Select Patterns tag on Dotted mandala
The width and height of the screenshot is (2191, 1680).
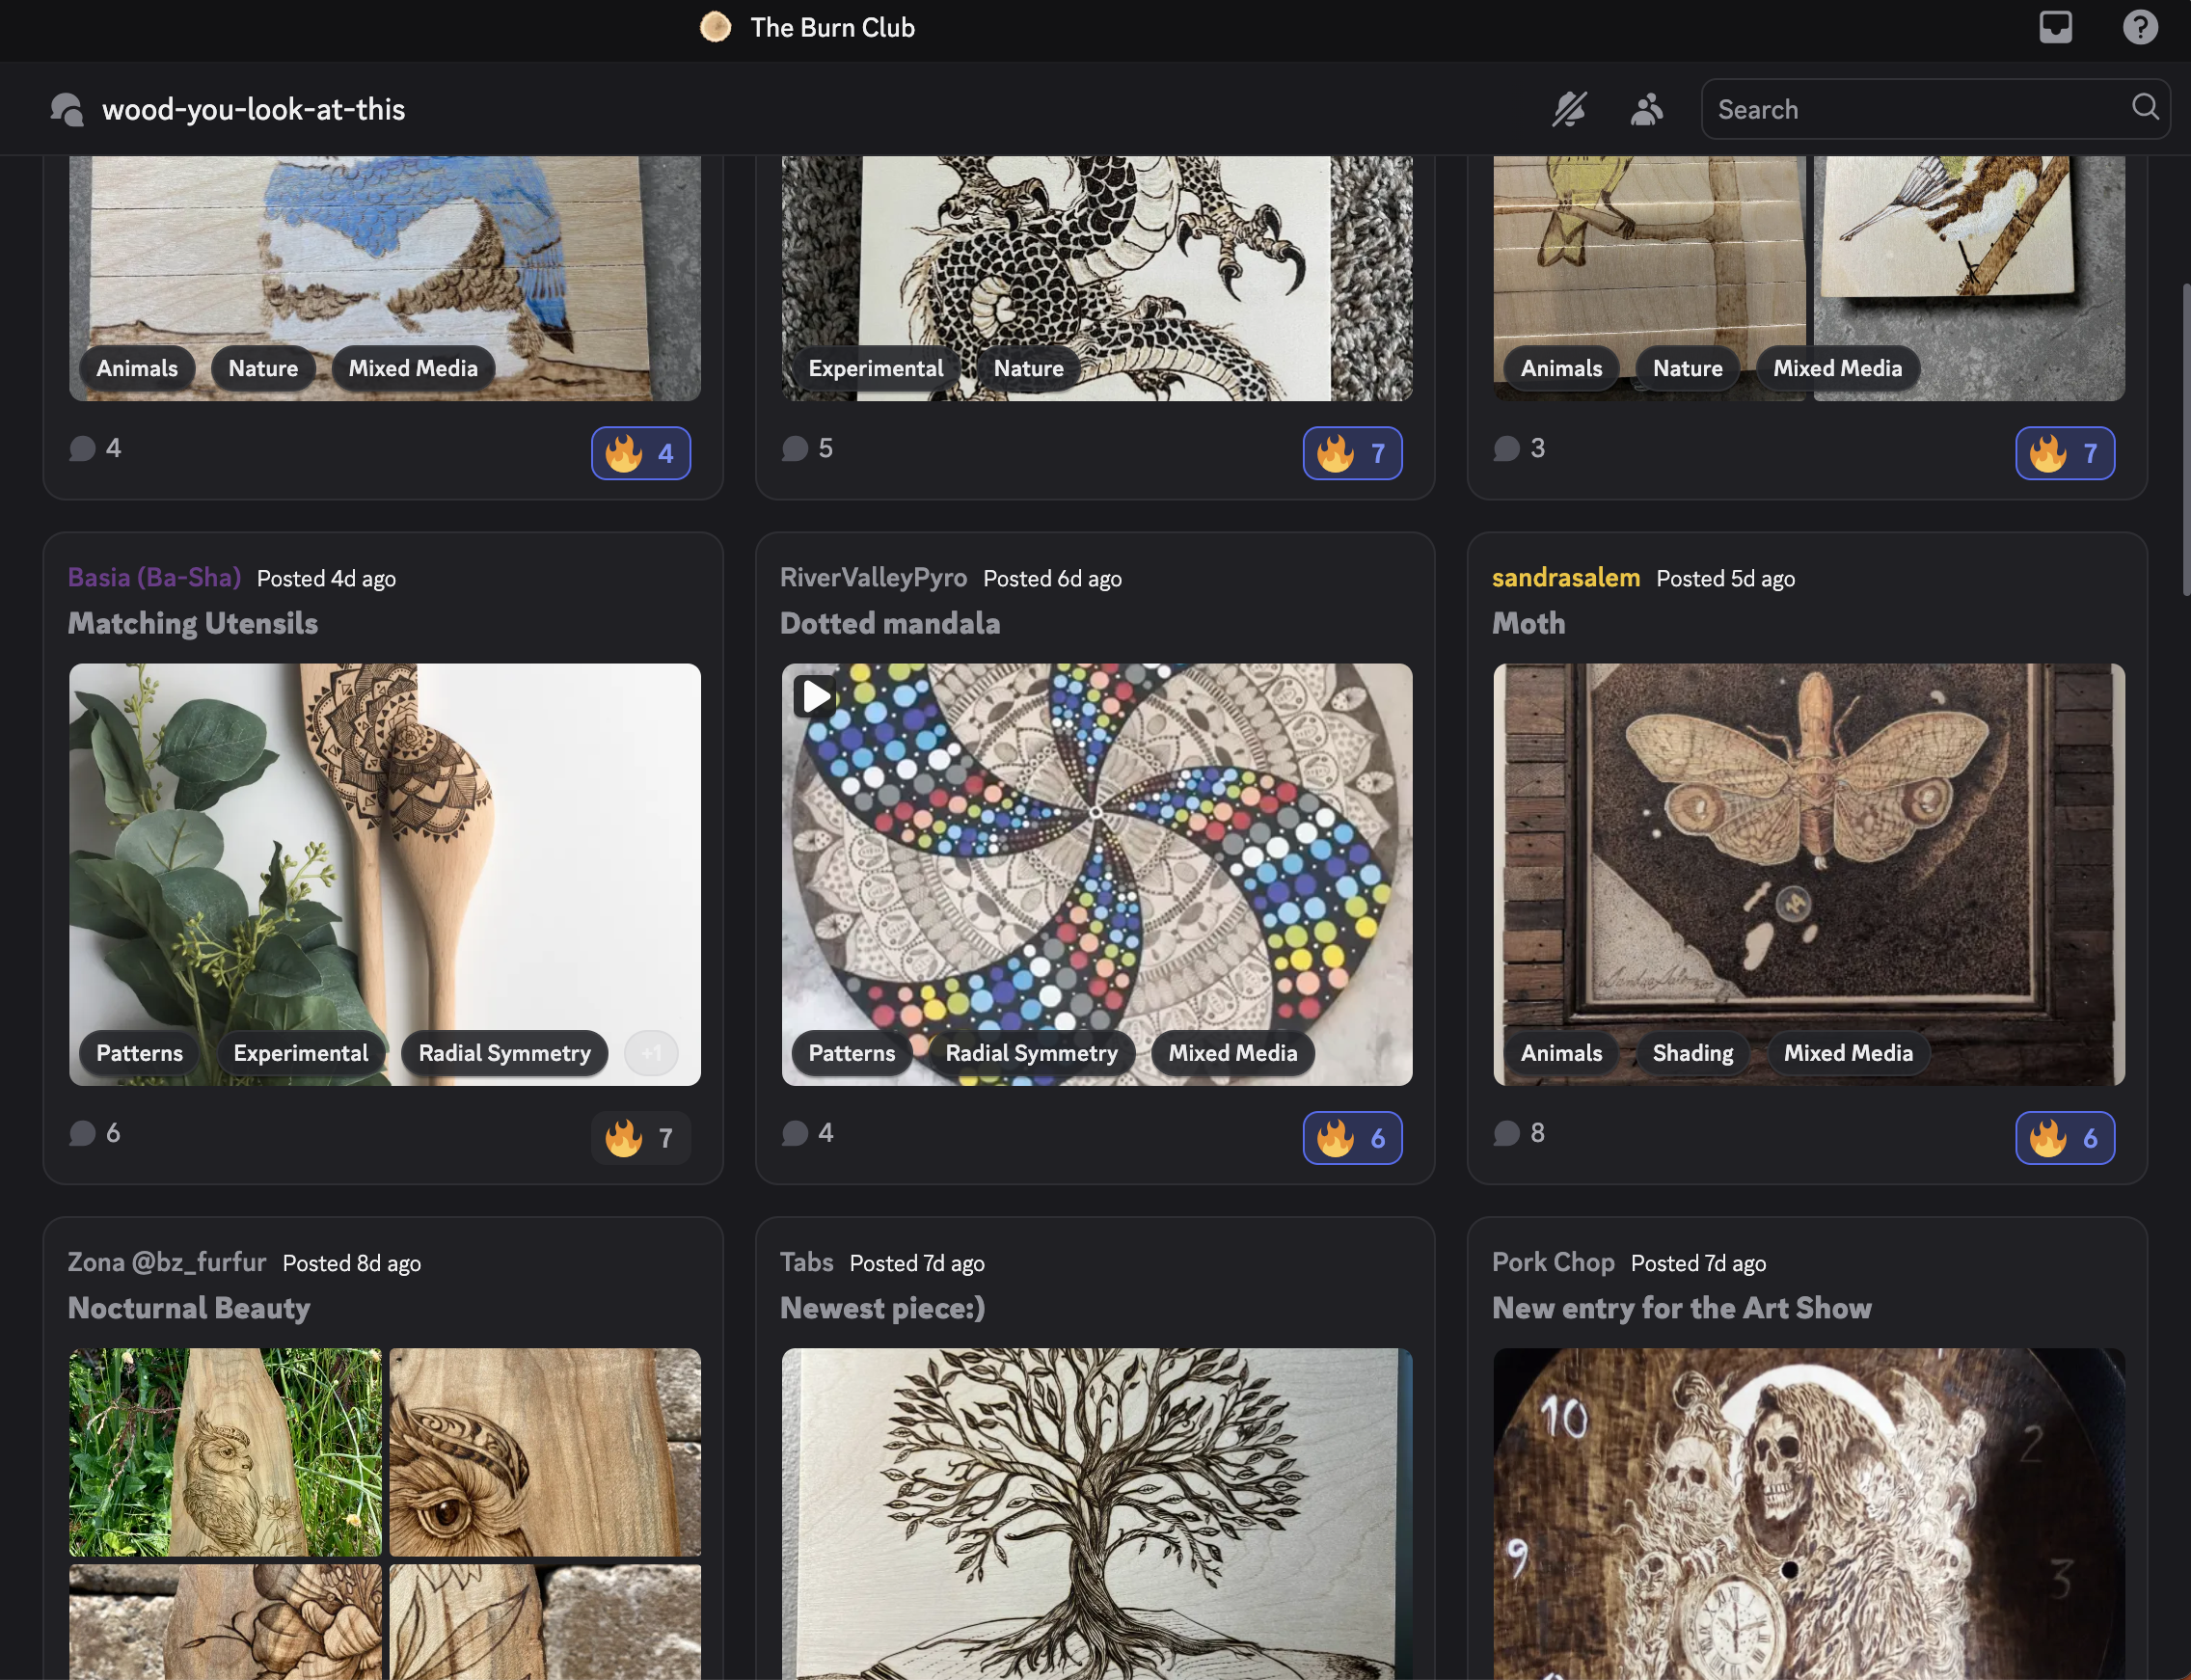(851, 1053)
